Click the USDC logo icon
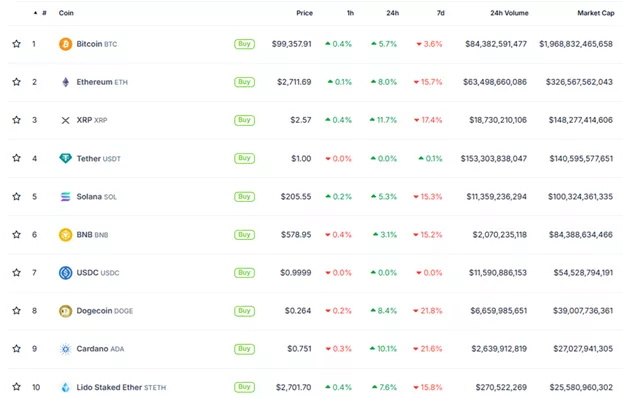This screenshot has width=623, height=398. [66, 273]
